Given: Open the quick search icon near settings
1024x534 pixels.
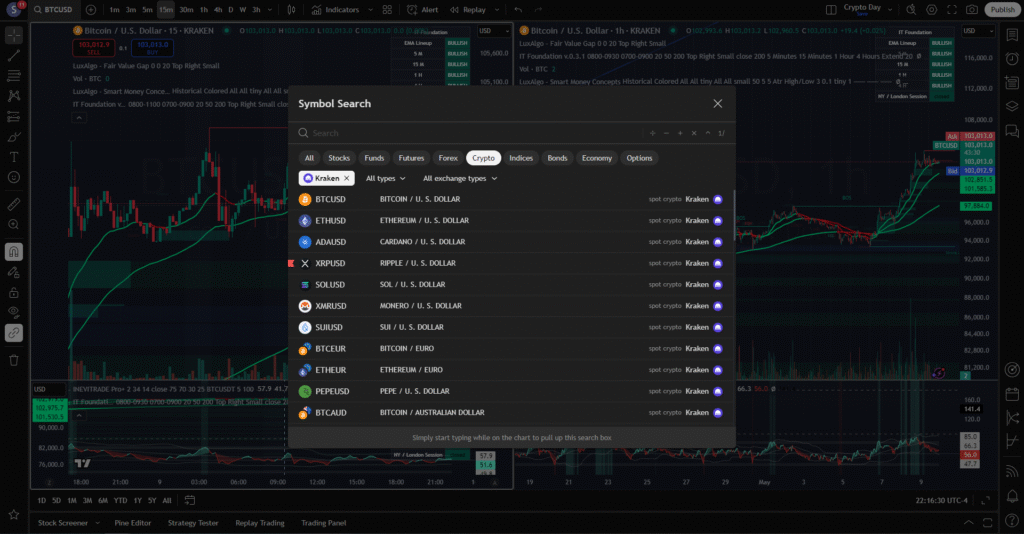Looking at the screenshot, I should click(x=911, y=10).
